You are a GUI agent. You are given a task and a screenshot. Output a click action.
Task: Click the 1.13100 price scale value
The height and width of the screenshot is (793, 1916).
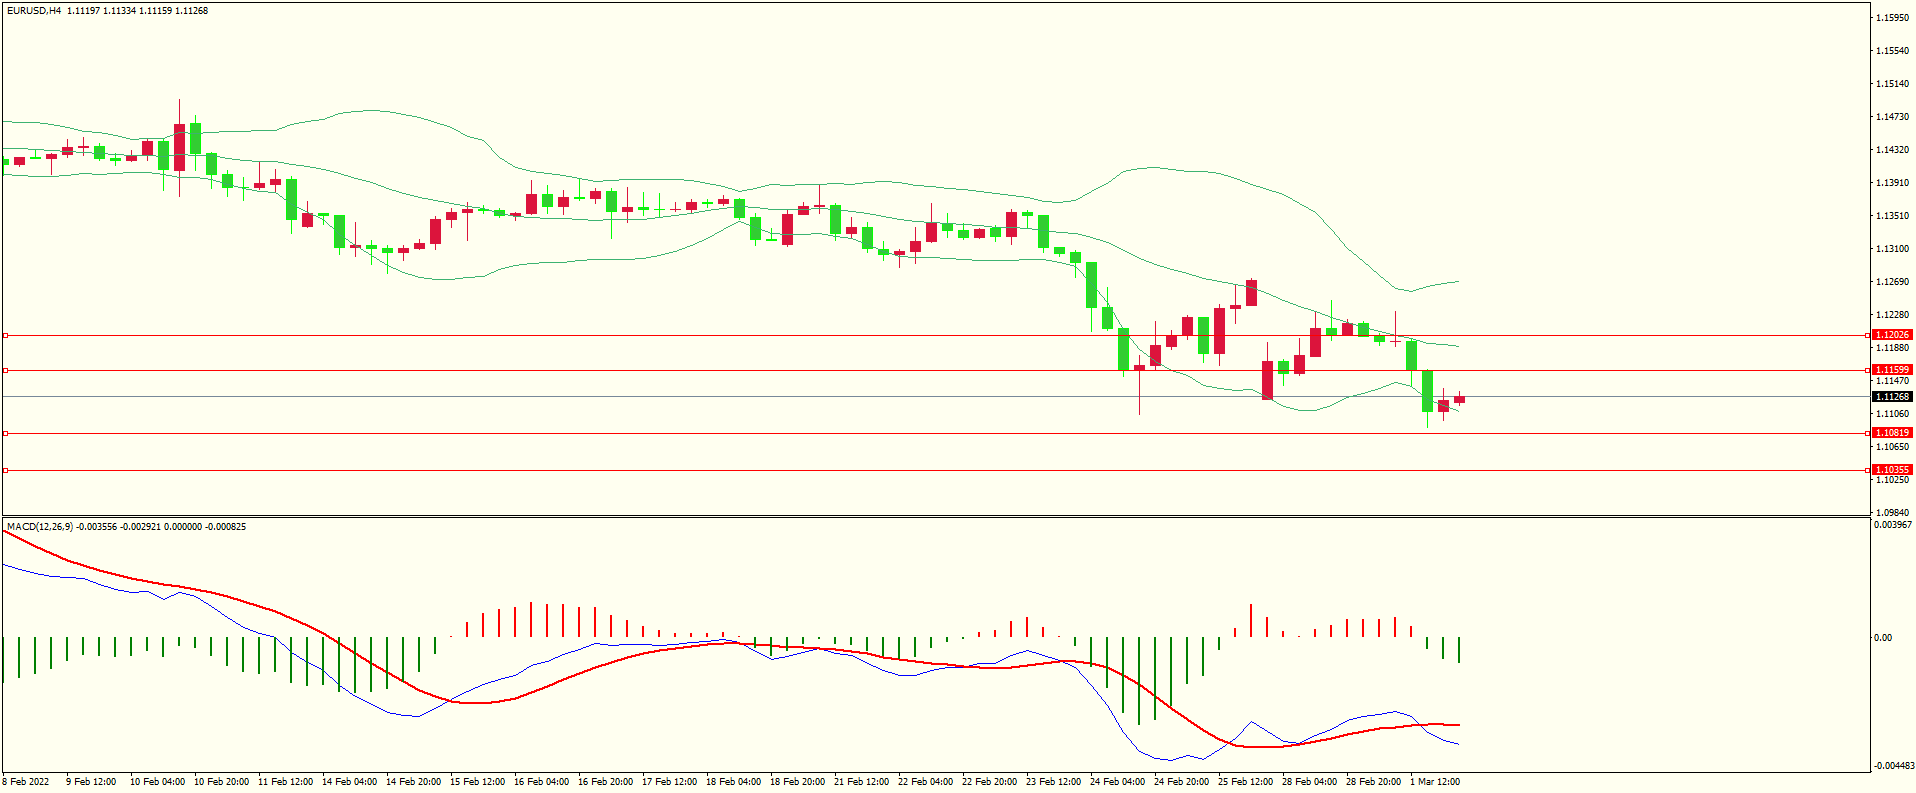[x=1893, y=249]
